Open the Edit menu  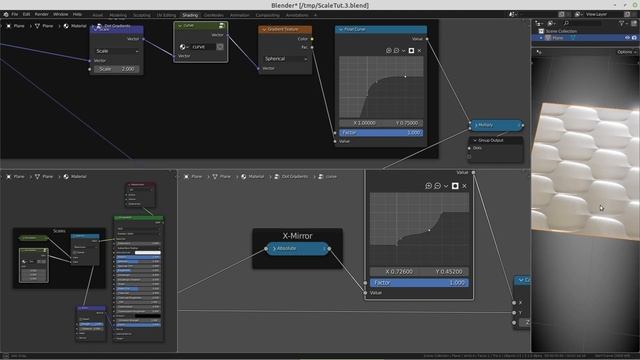27,14
